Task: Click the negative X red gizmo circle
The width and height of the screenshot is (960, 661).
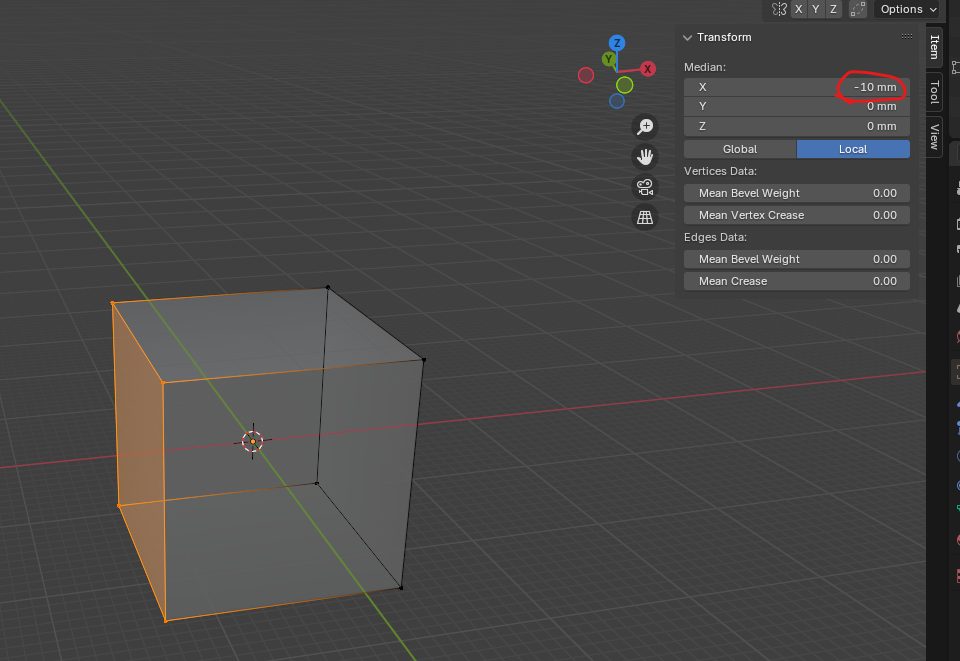Action: point(586,75)
